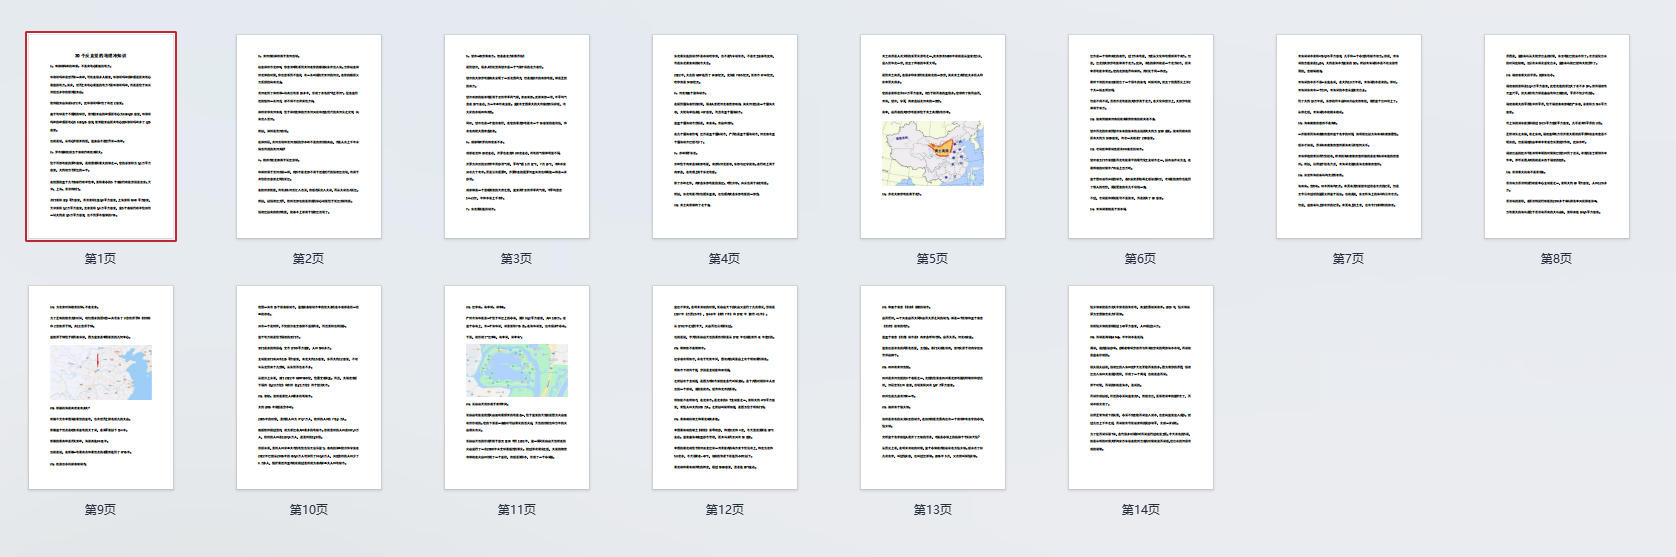Open the page 11 thumbnail with the green map
1676x557 pixels.
pos(517,388)
